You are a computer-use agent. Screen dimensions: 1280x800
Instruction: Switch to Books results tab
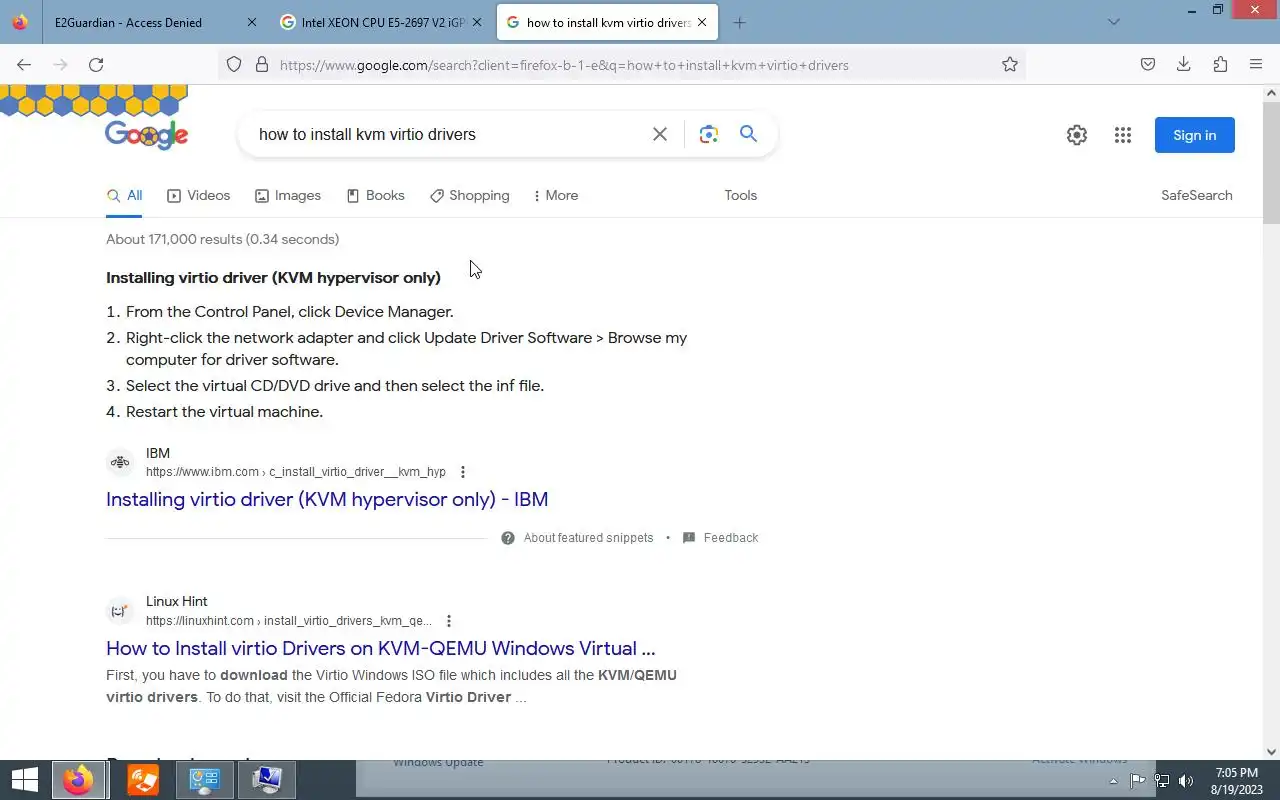click(x=376, y=195)
